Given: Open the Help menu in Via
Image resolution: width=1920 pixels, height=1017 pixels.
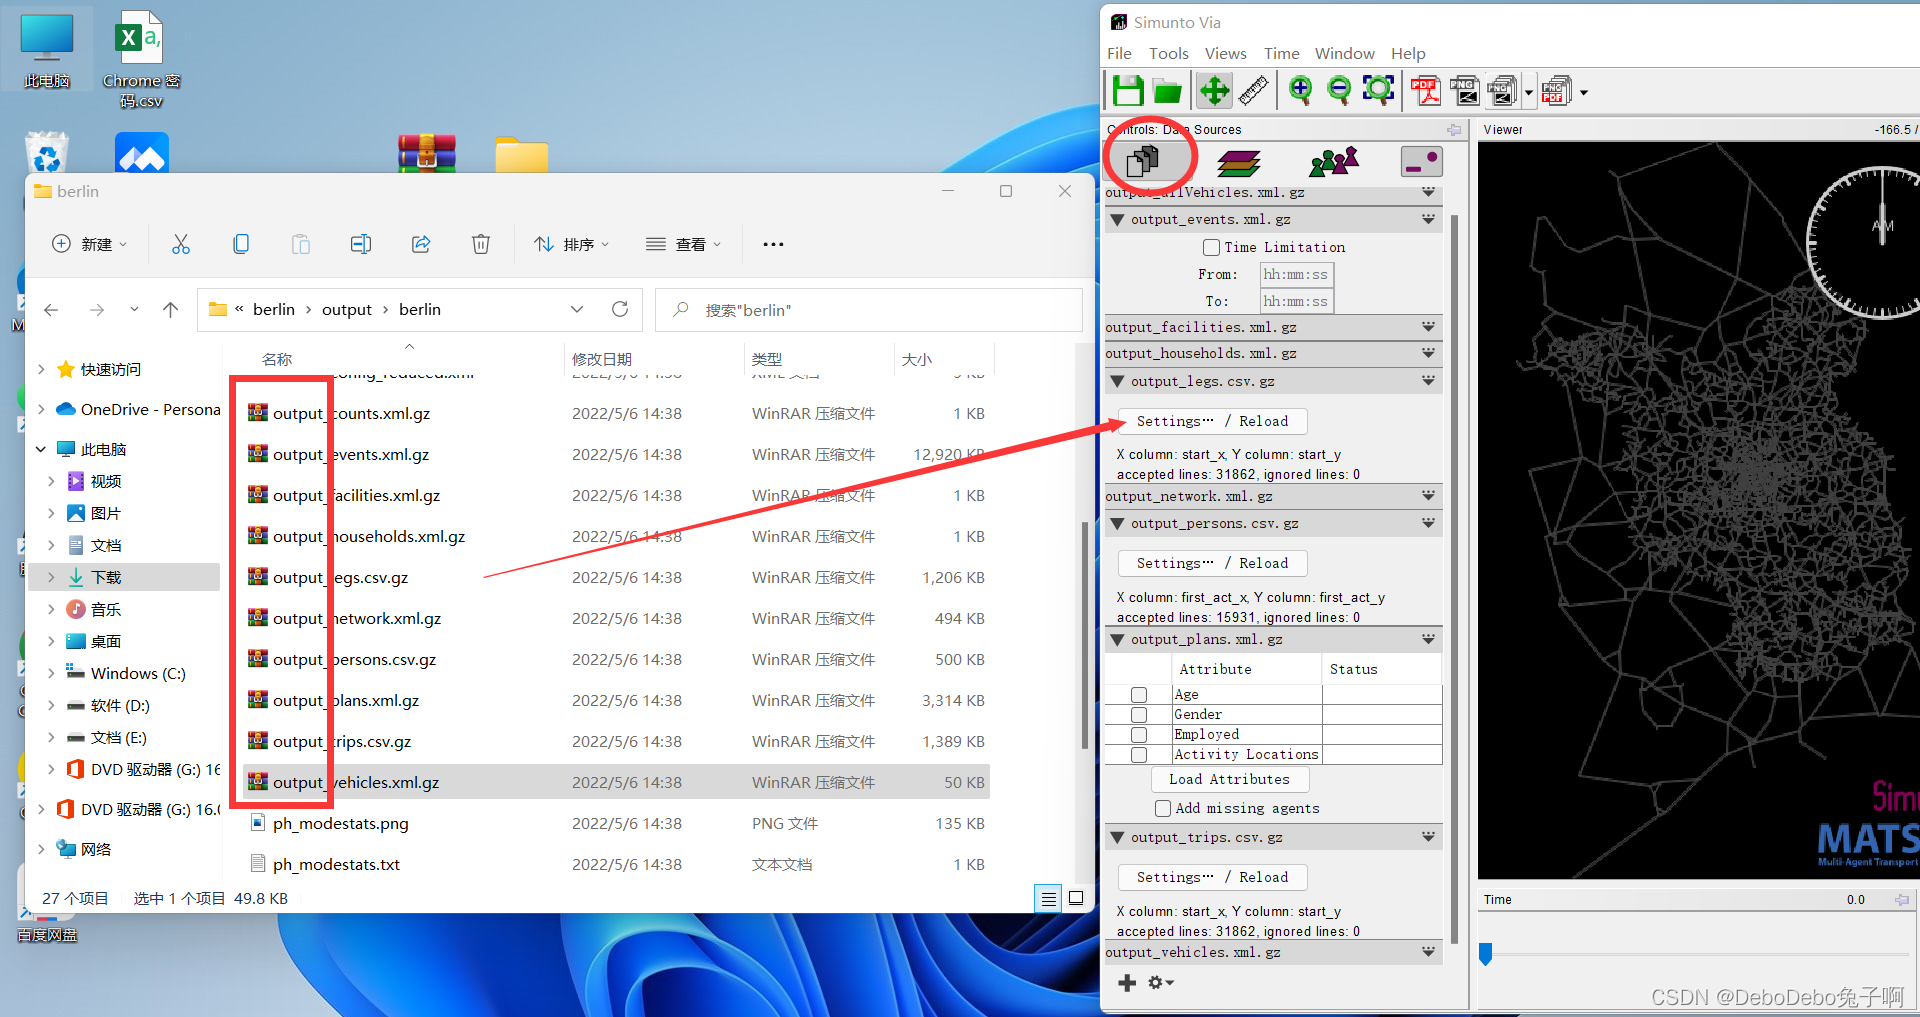Looking at the screenshot, I should (x=1408, y=53).
